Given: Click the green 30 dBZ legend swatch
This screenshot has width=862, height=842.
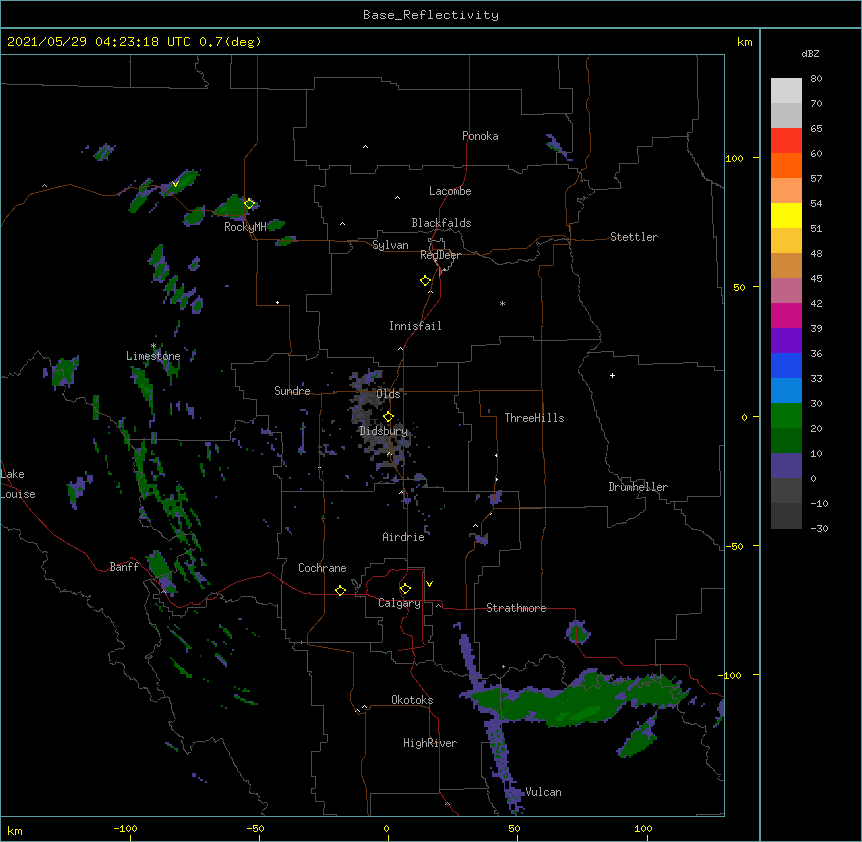Looking at the screenshot, I should coord(786,416).
